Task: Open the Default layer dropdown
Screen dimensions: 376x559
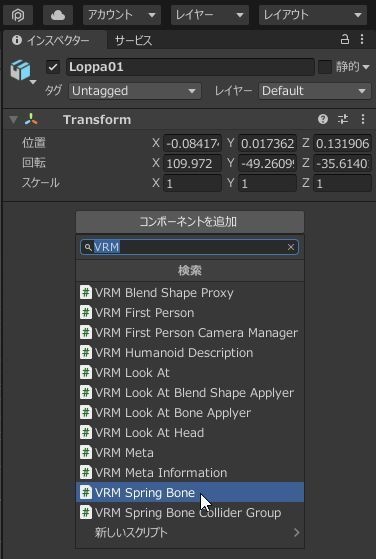Action: (x=315, y=91)
